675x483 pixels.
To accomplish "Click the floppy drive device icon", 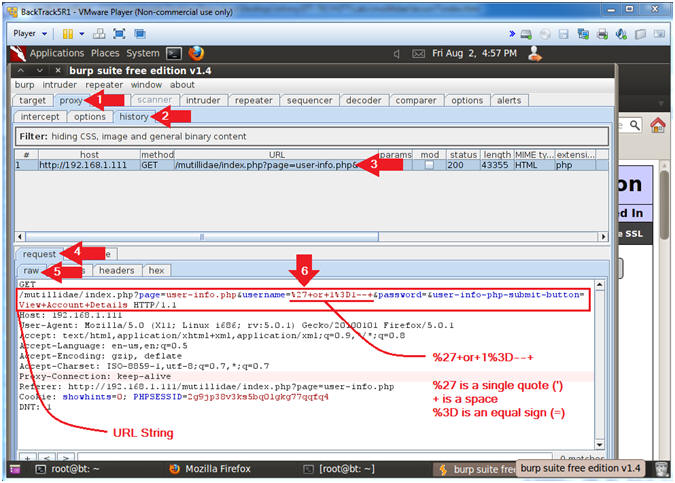I will (x=564, y=34).
